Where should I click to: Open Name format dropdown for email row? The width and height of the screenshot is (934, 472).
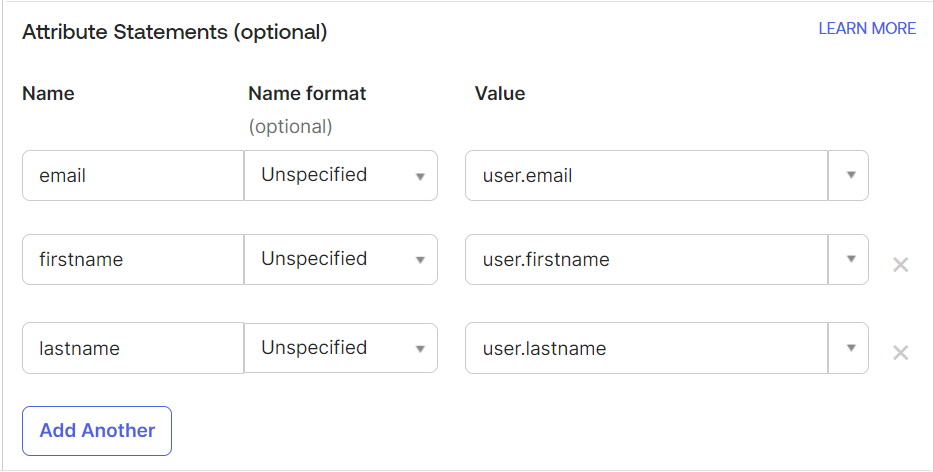point(341,176)
